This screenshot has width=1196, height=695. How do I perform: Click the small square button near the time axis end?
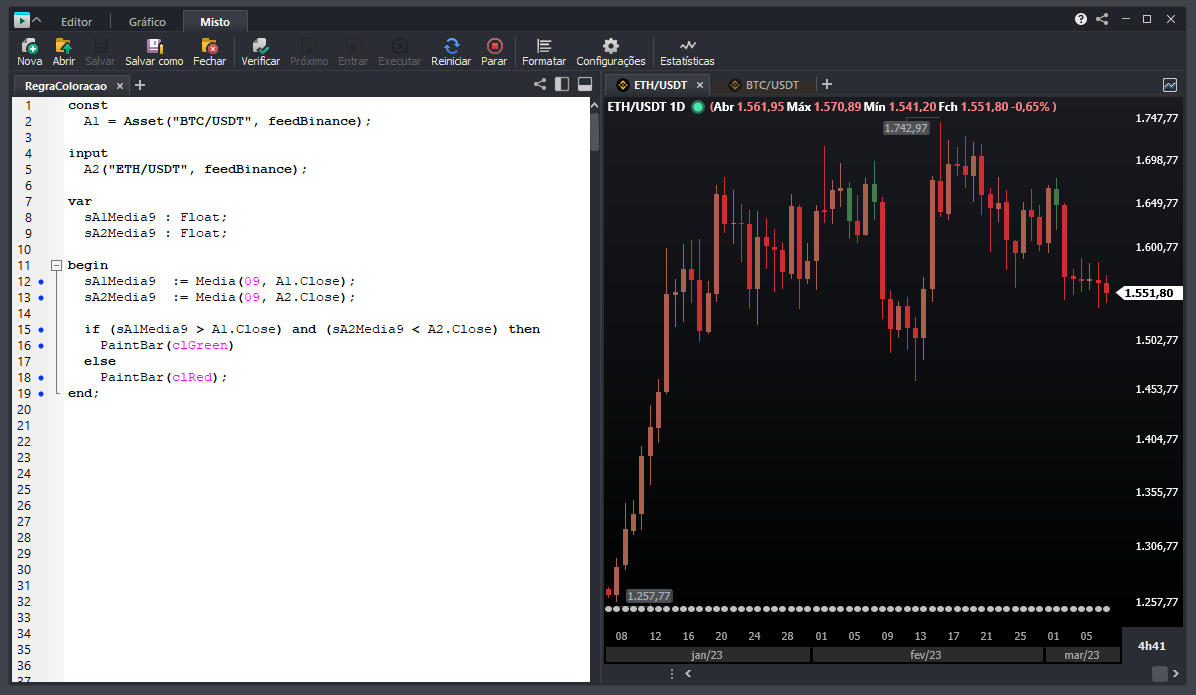click(1159, 674)
